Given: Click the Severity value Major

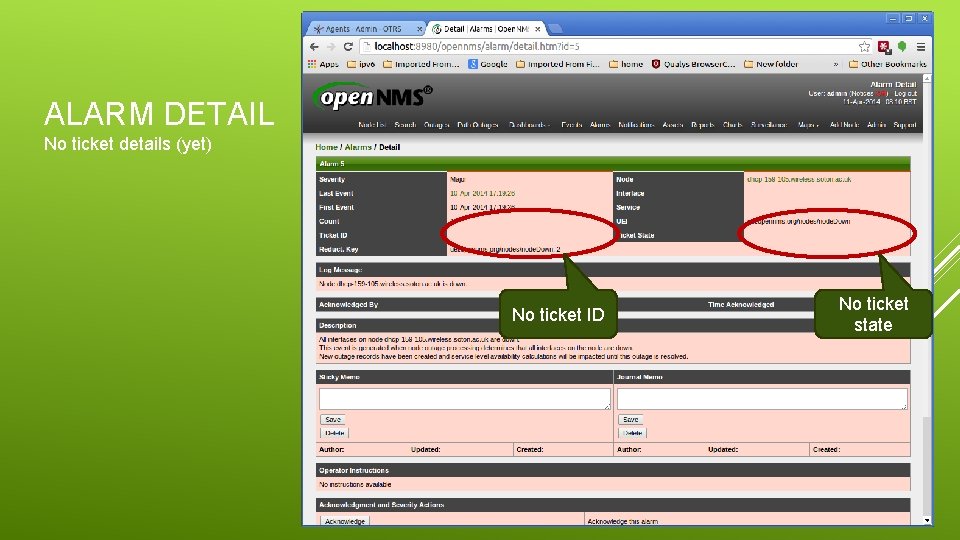Looking at the screenshot, I should [x=457, y=179].
